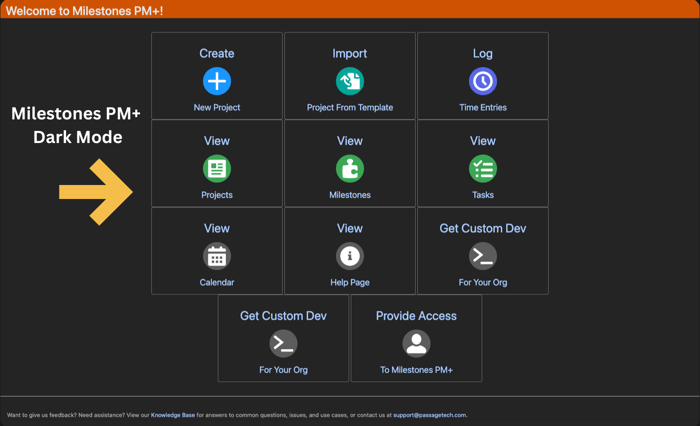The image size is (700, 426).
Task: Open the Knowledge Base link
Action: click(173, 415)
